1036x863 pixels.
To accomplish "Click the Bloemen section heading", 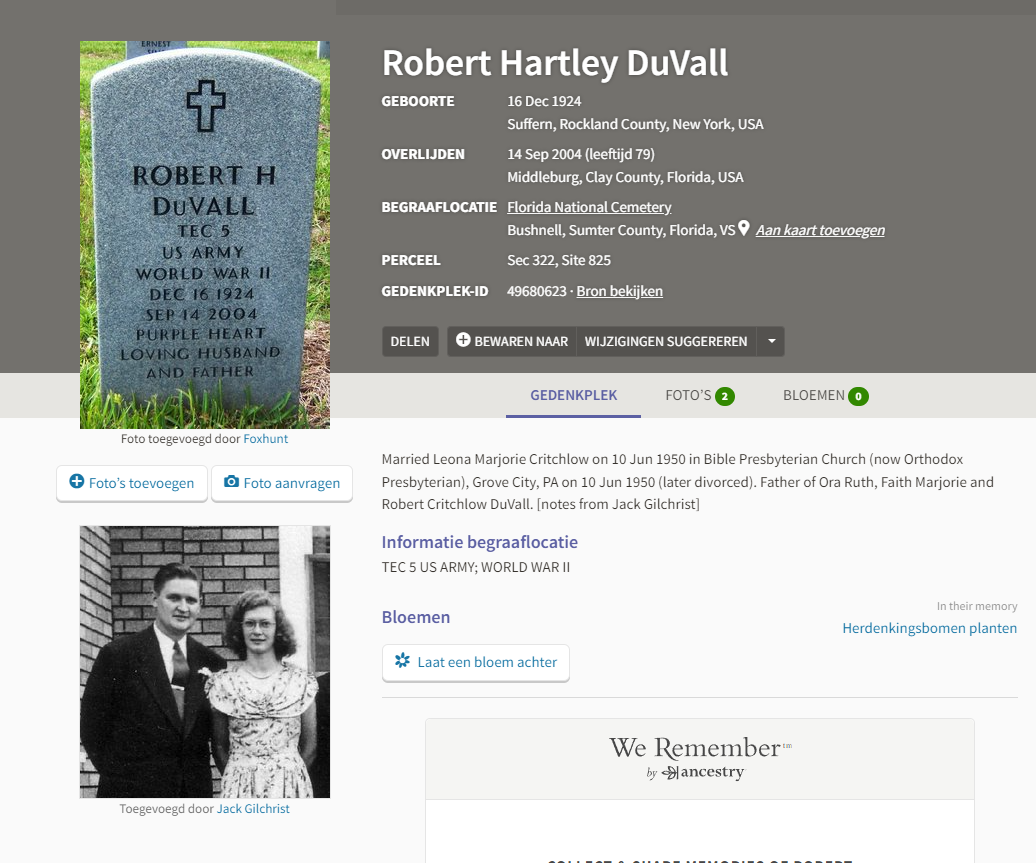I will tap(416, 617).
